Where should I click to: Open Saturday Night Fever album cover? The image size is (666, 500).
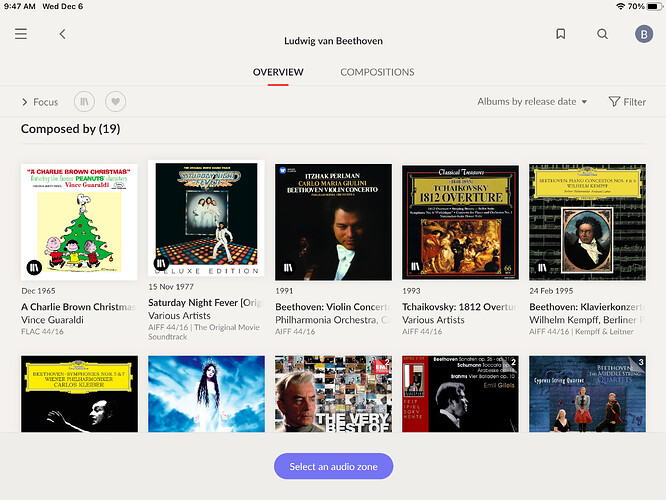(206, 218)
